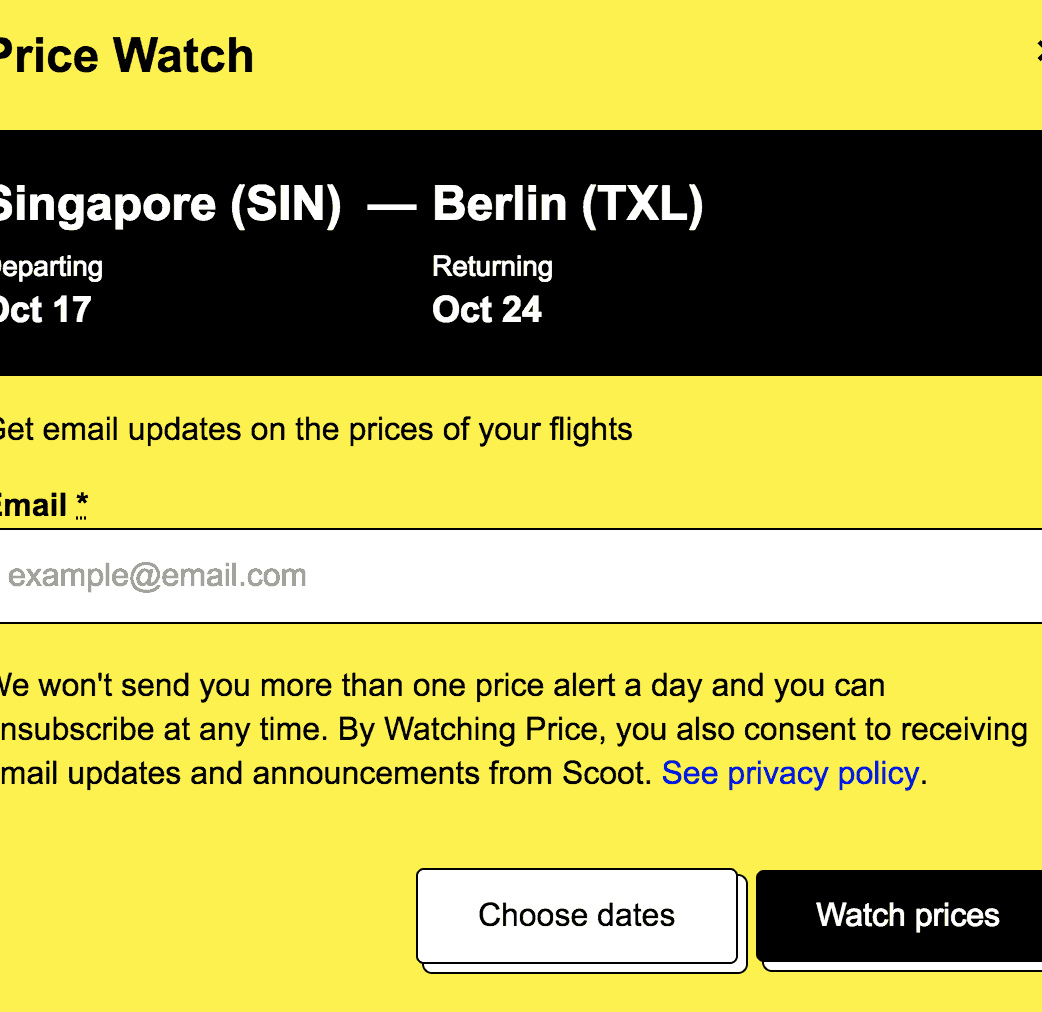Click the Email field label
Viewport: 1042px width, 1012px height.
click(33, 505)
